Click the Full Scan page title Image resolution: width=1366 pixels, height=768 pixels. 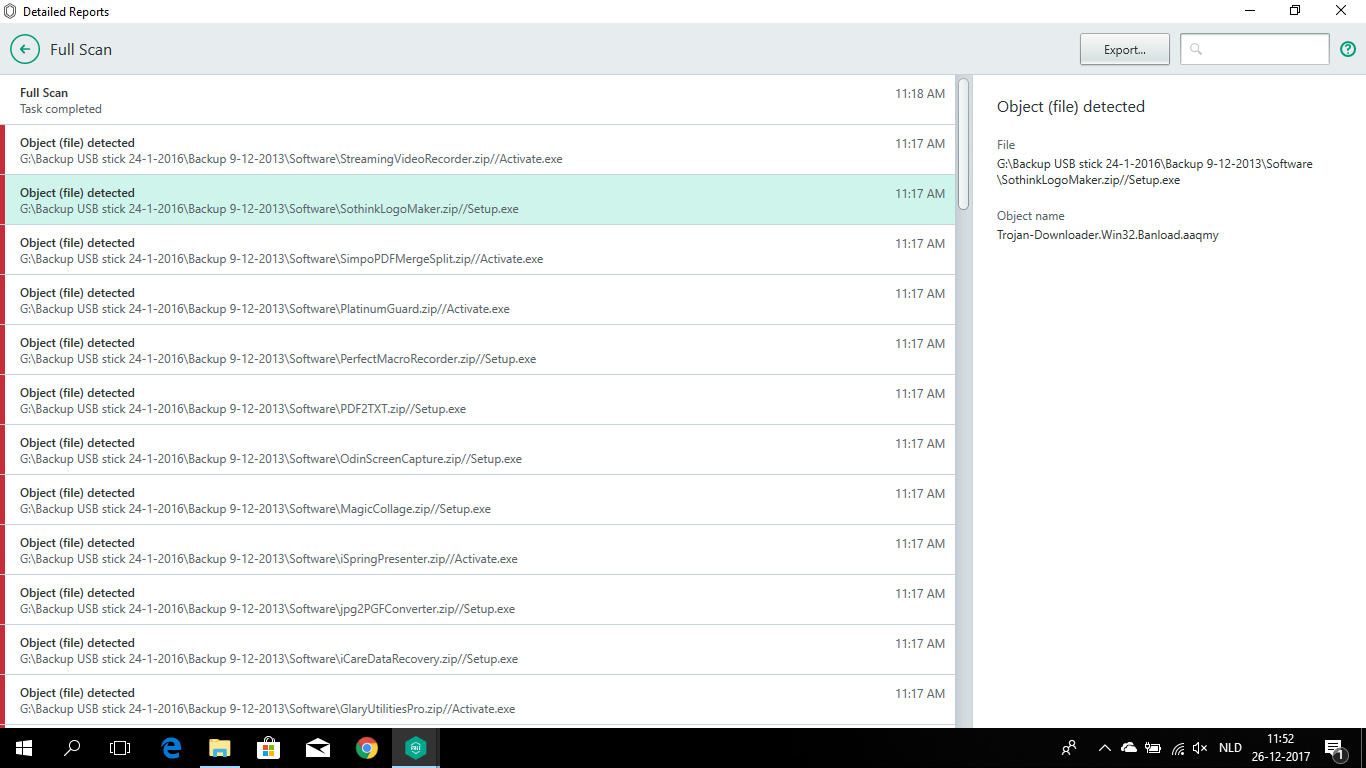pos(81,49)
